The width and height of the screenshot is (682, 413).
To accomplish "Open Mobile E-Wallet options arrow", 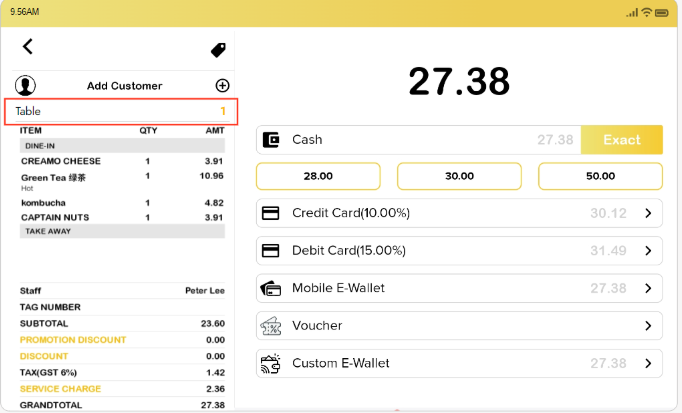I will 647,288.
